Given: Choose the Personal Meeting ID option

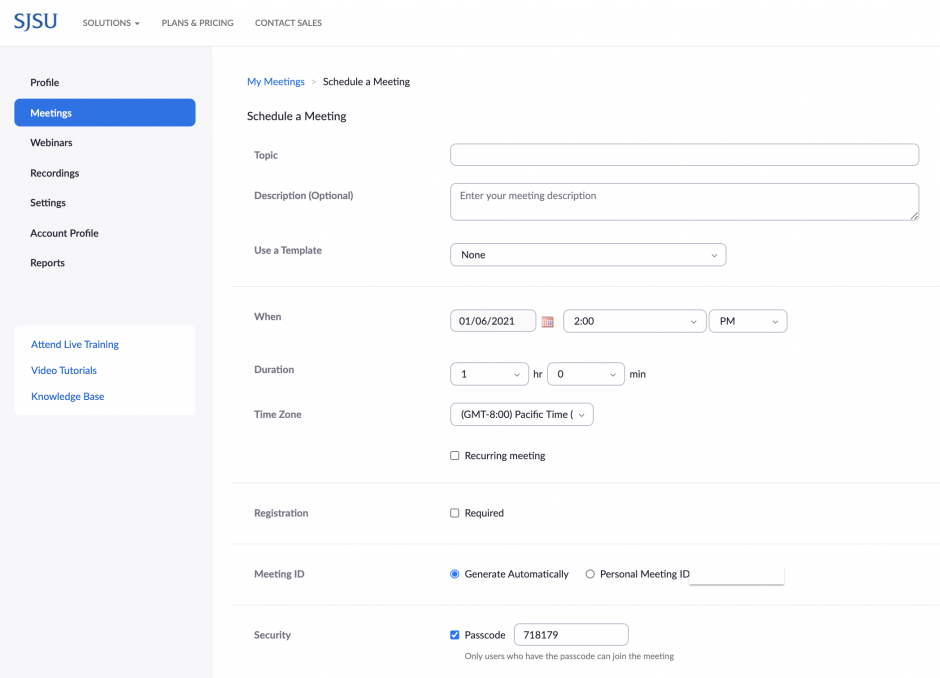Looking at the screenshot, I should coord(590,574).
